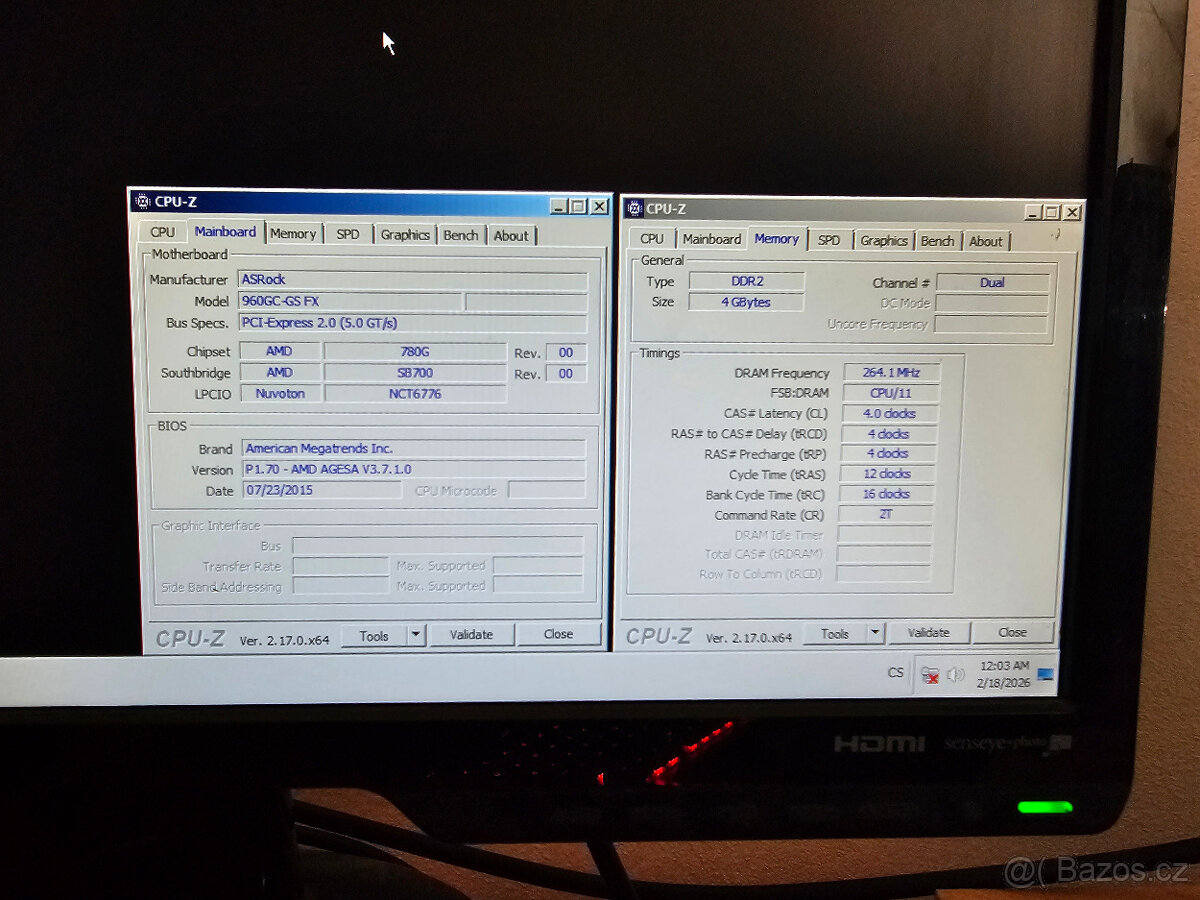Switch to the SPD tab in left window
Viewport: 1200px width, 900px height.
[348, 233]
